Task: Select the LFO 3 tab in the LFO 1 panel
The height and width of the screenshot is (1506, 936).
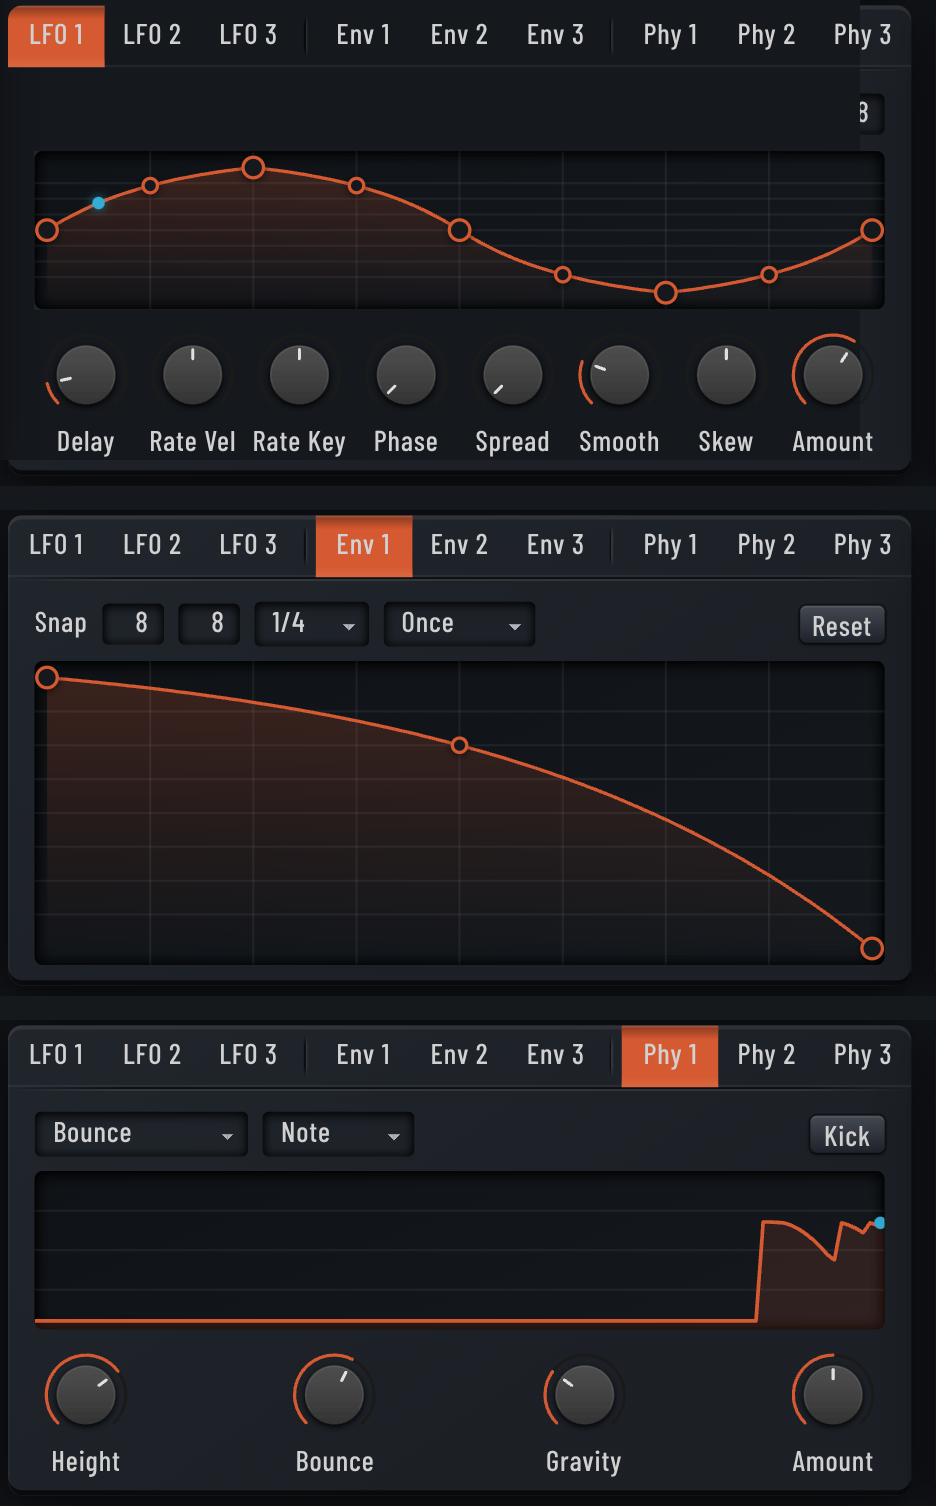Action: click(248, 35)
